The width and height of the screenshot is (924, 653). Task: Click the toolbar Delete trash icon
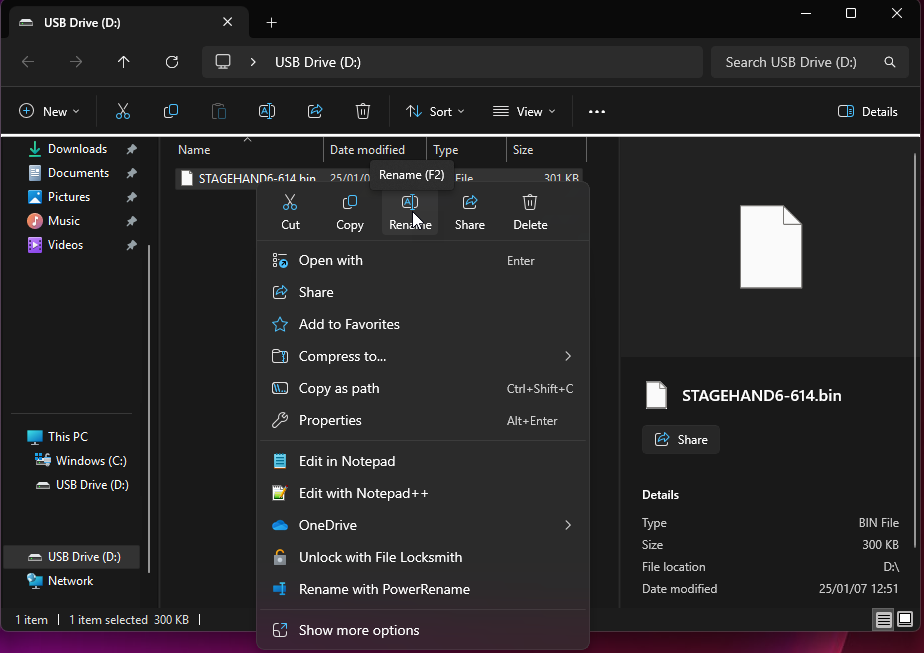(363, 112)
